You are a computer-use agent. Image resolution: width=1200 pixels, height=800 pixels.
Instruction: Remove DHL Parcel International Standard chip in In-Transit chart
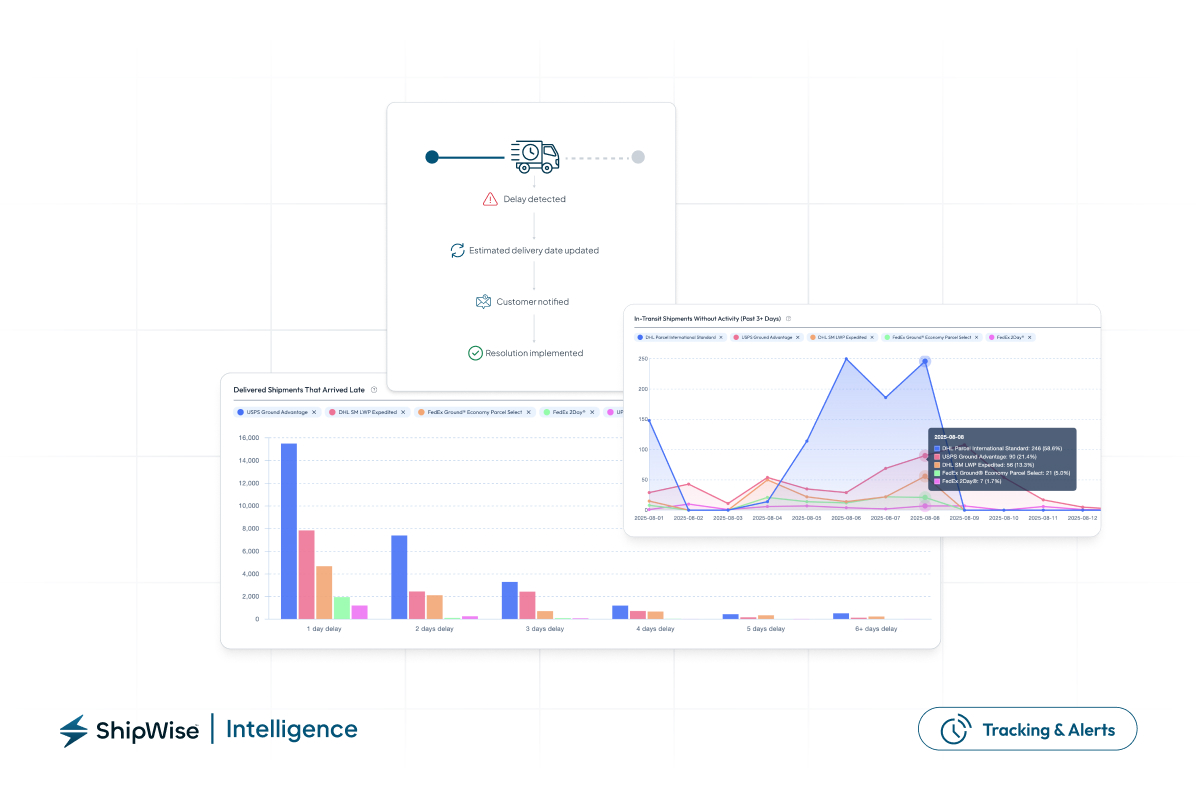pos(721,337)
